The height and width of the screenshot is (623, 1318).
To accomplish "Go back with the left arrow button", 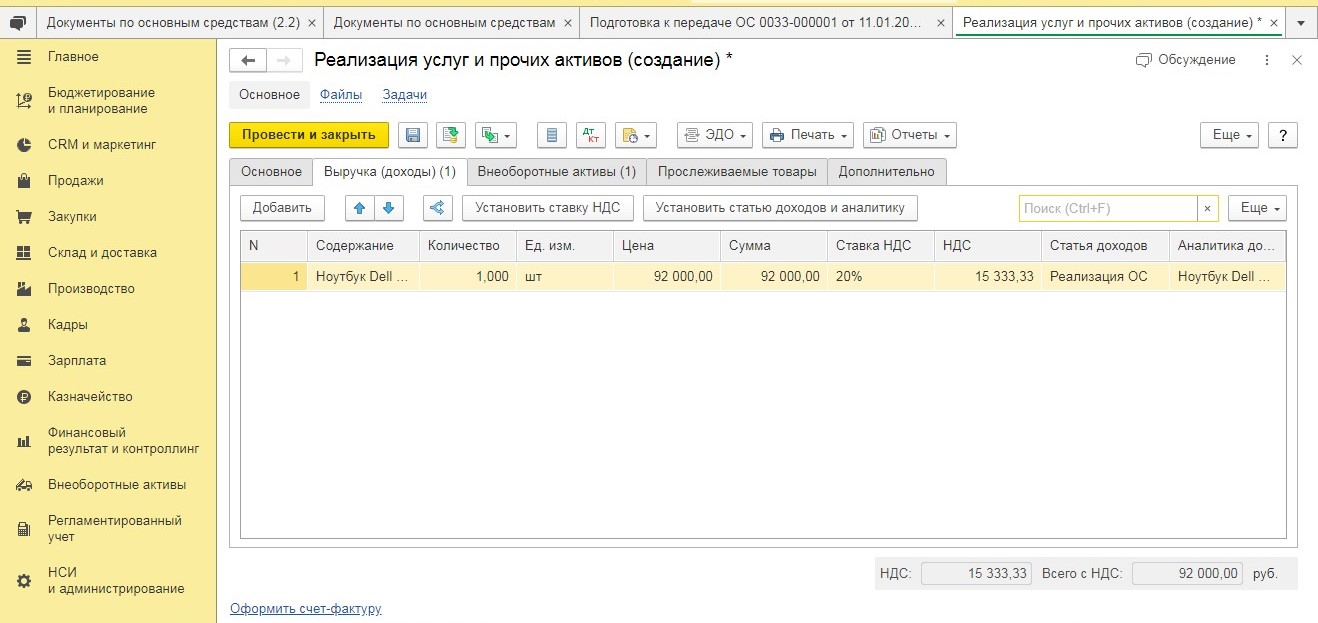I will (x=248, y=61).
